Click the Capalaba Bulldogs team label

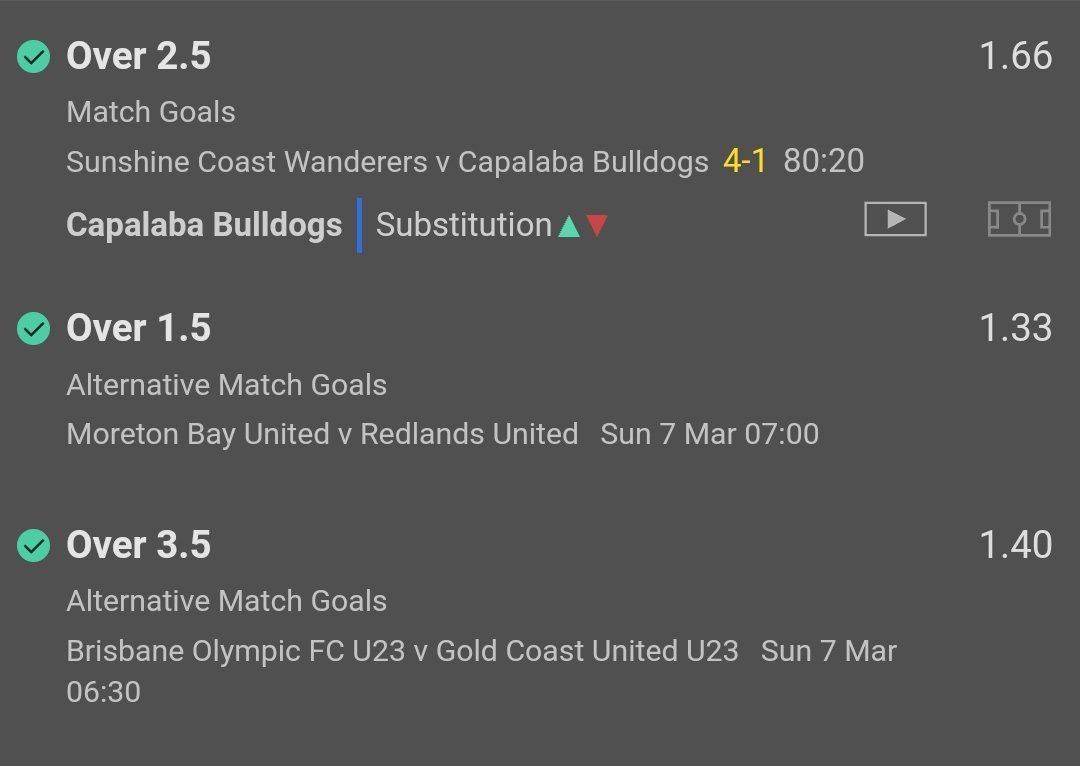click(204, 226)
